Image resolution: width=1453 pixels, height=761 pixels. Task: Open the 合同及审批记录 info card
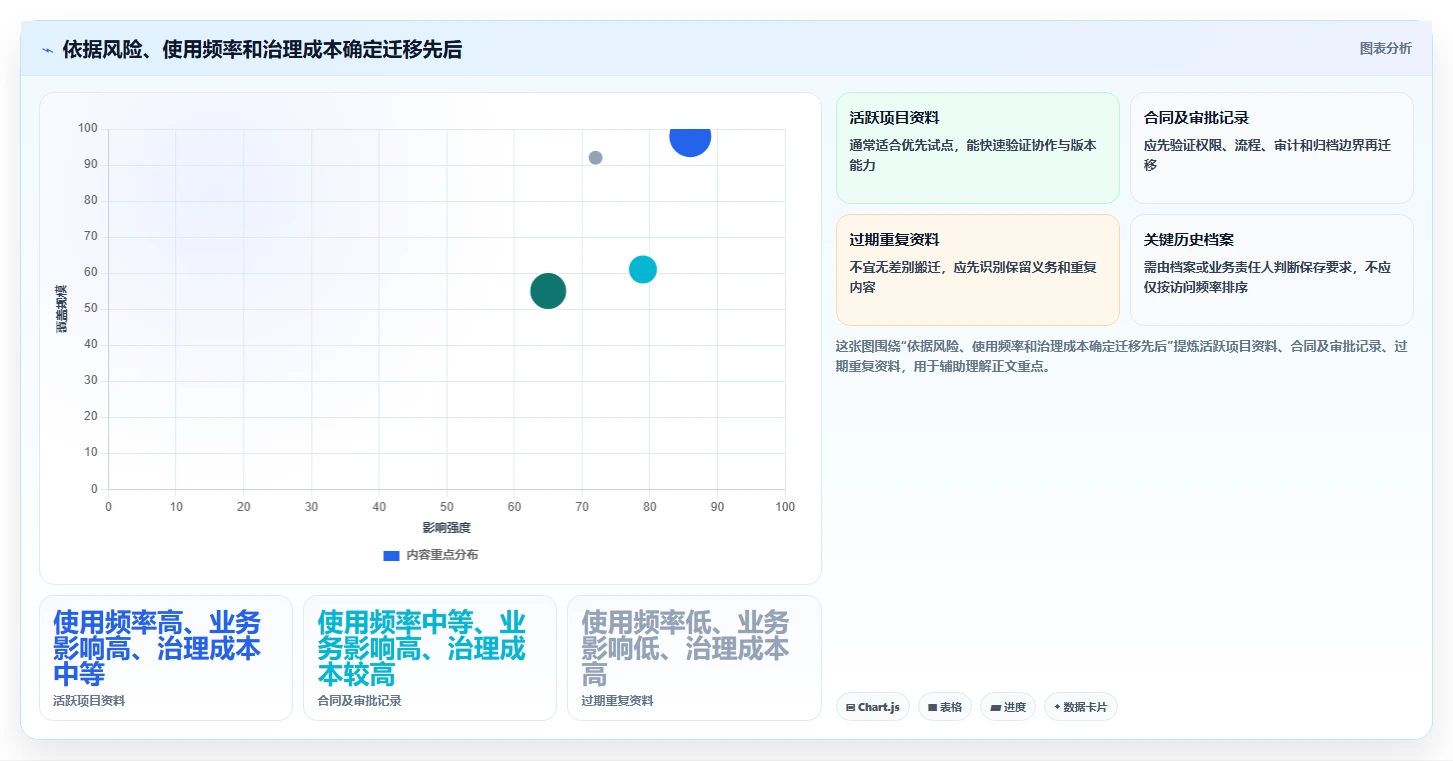[1271, 148]
